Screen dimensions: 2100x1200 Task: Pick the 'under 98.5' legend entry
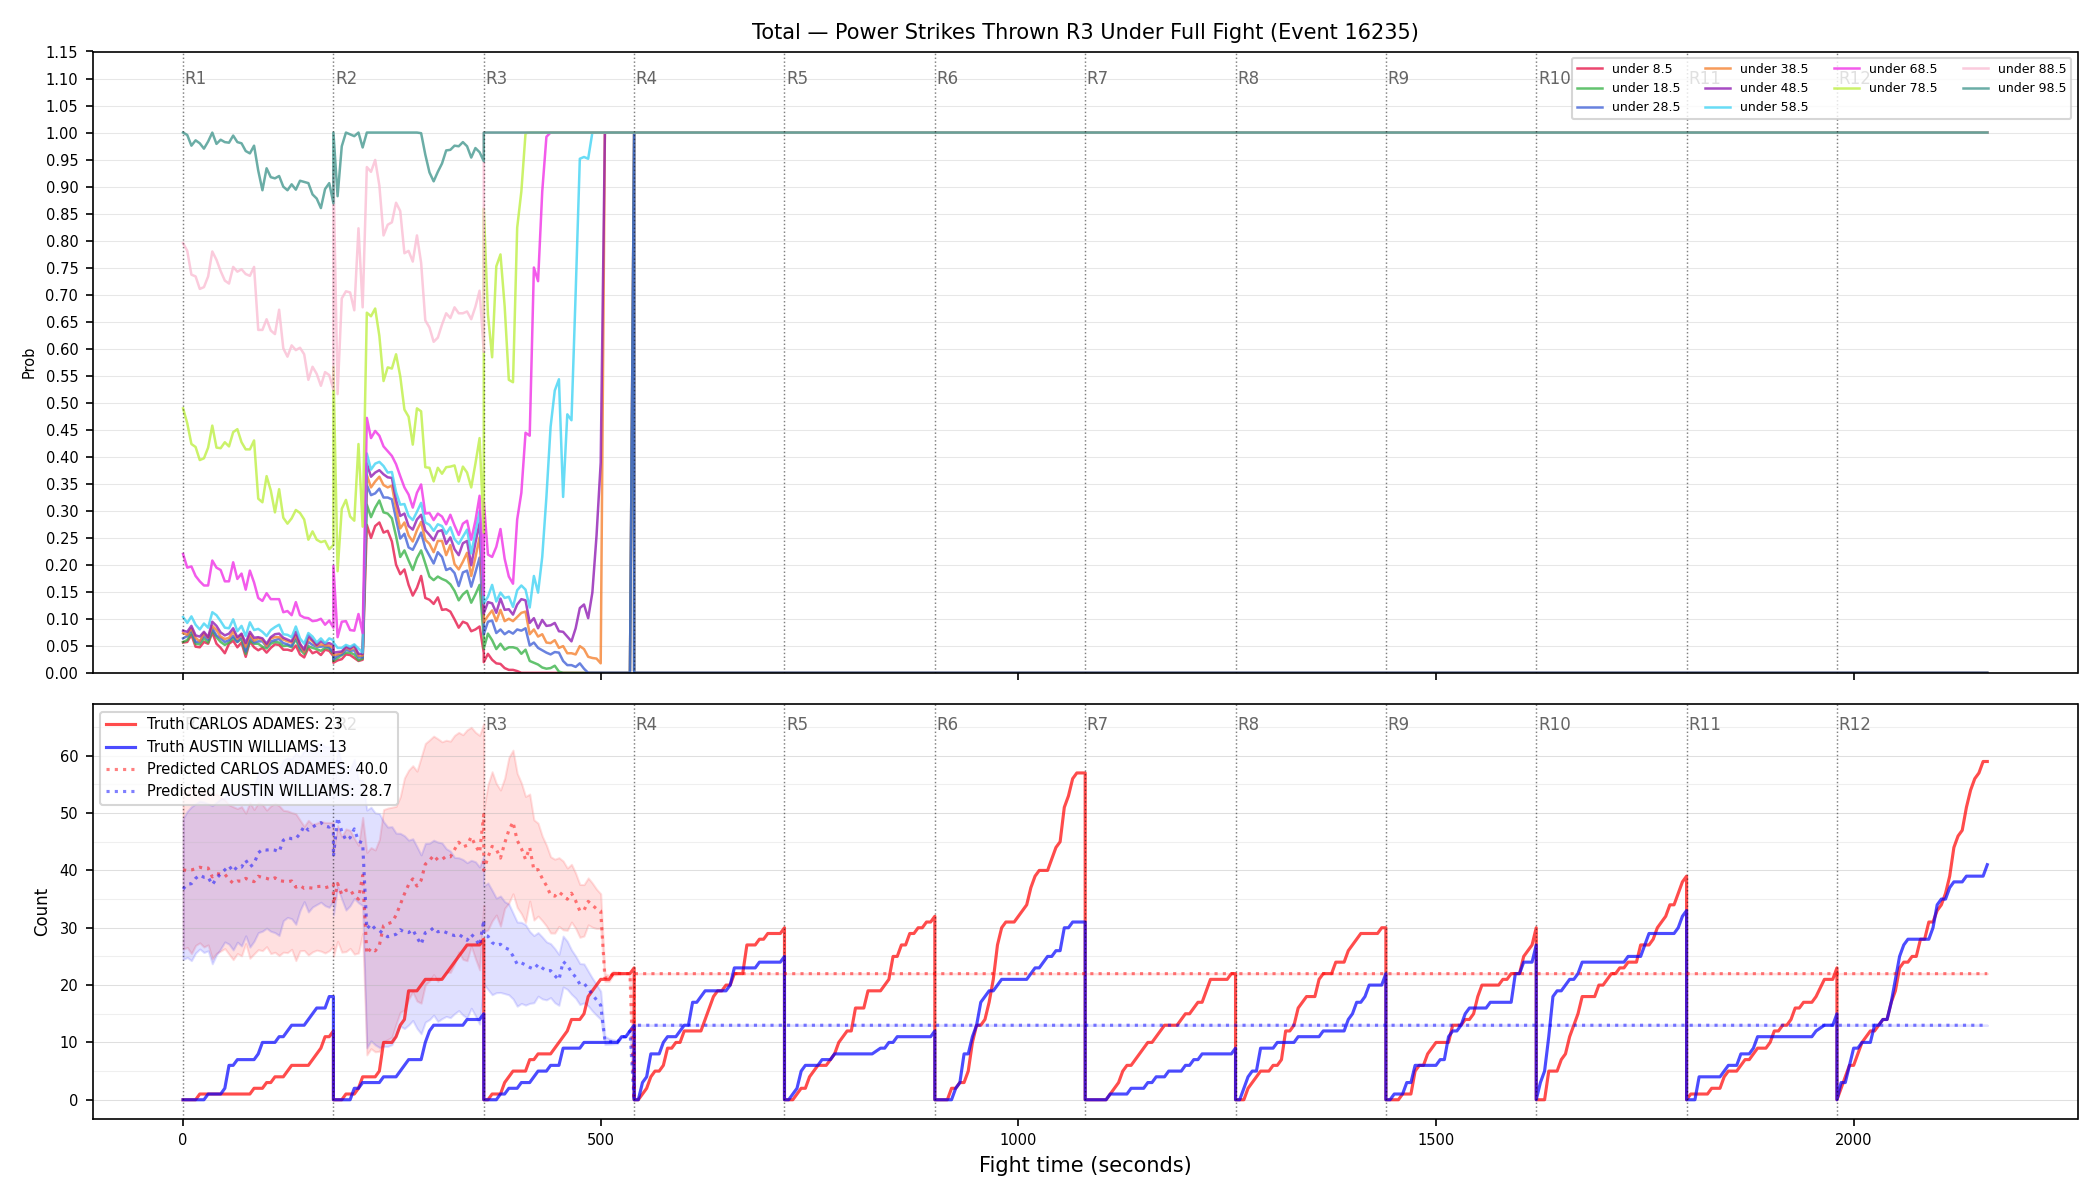pos(2014,88)
